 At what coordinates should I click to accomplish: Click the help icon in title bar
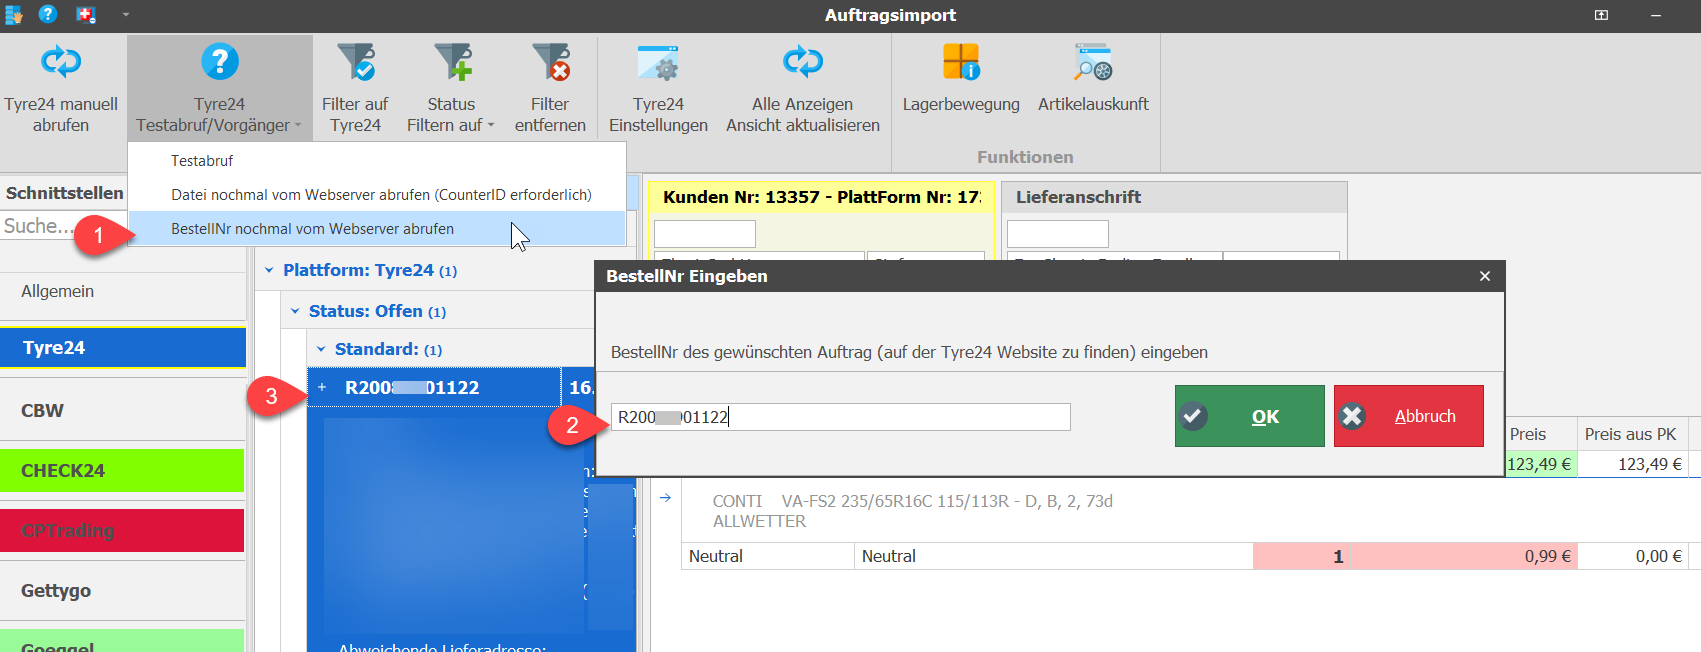pos(47,14)
